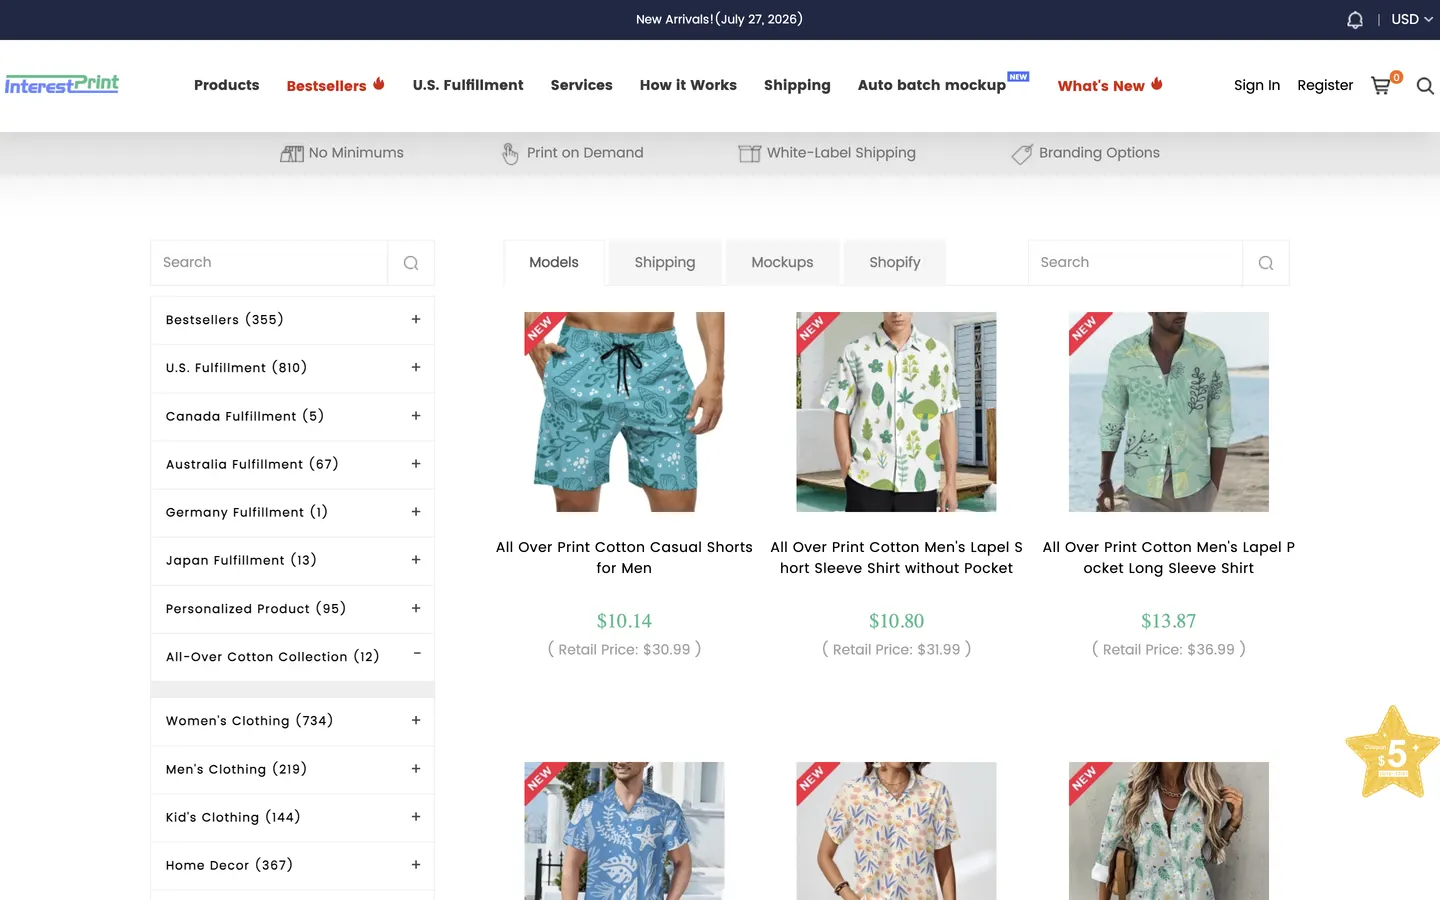This screenshot has height=900, width=1440.
Task: Switch to the Shipping tab
Action: coord(665,262)
